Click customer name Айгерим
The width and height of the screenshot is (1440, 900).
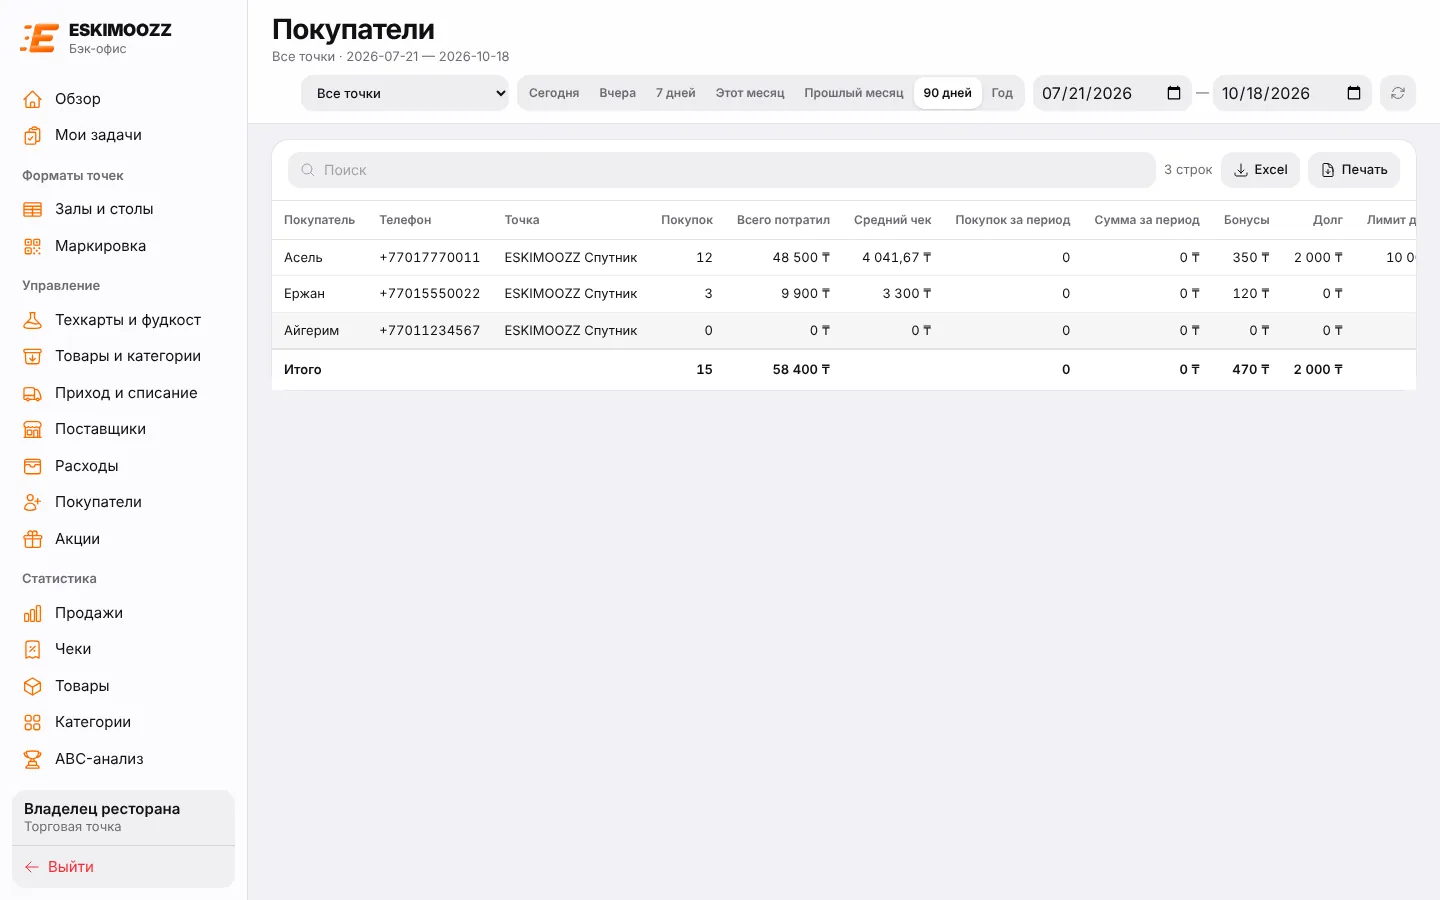tap(311, 330)
